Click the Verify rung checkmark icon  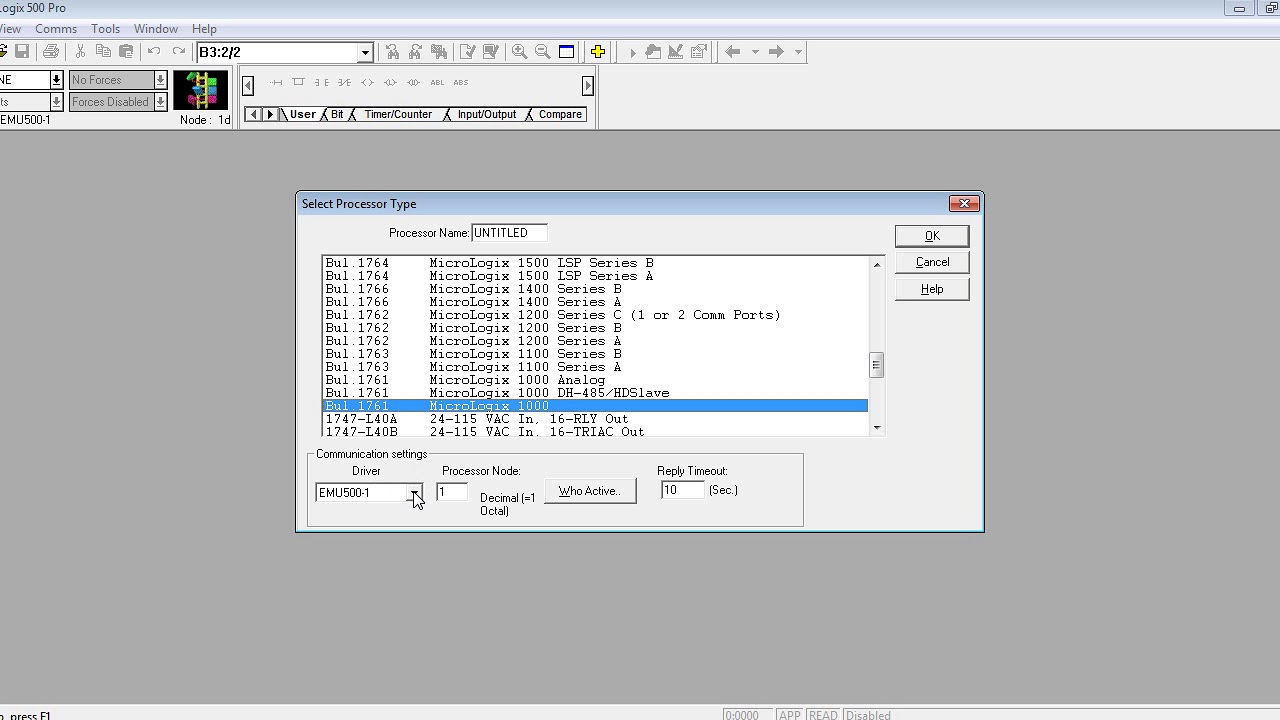click(467, 52)
